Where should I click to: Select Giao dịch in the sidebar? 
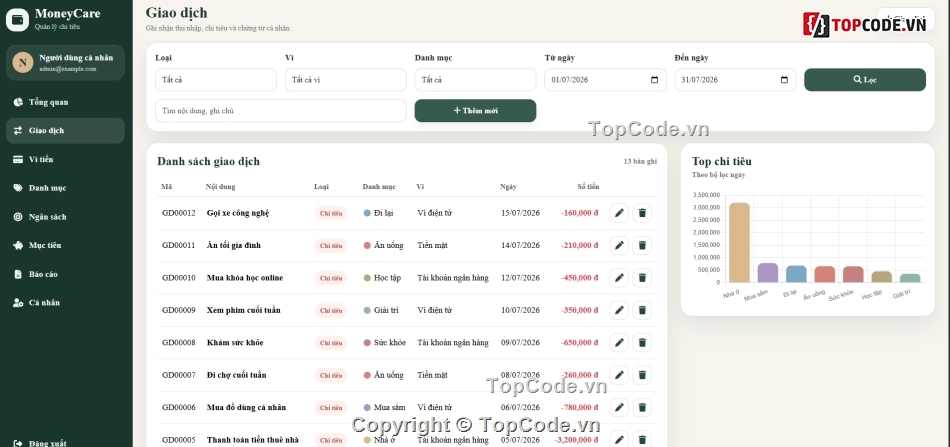[x=65, y=130]
